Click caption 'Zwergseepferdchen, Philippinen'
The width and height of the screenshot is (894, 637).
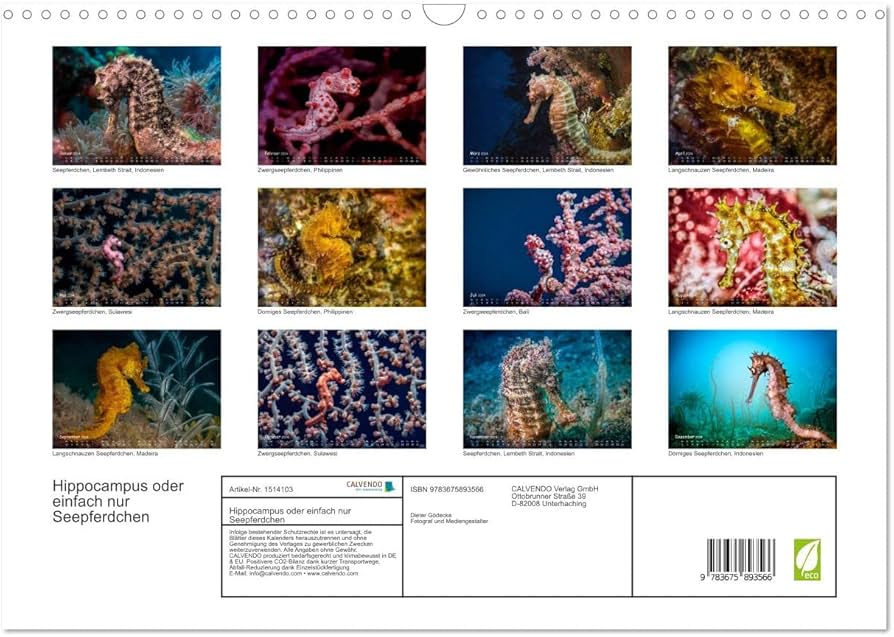pyautogui.click(x=300, y=170)
